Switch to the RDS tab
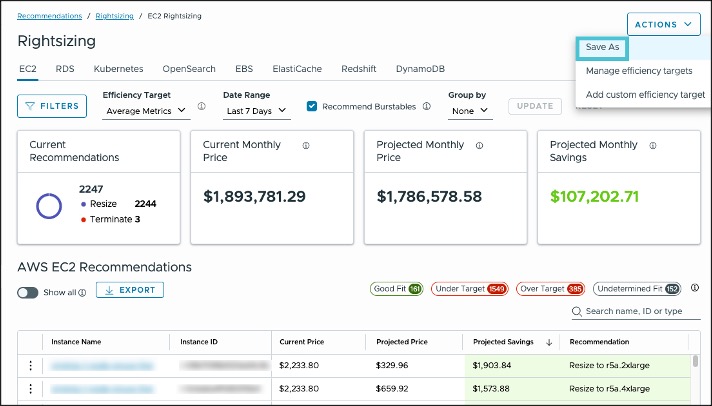Viewport: 712px width, 406px height. point(65,69)
